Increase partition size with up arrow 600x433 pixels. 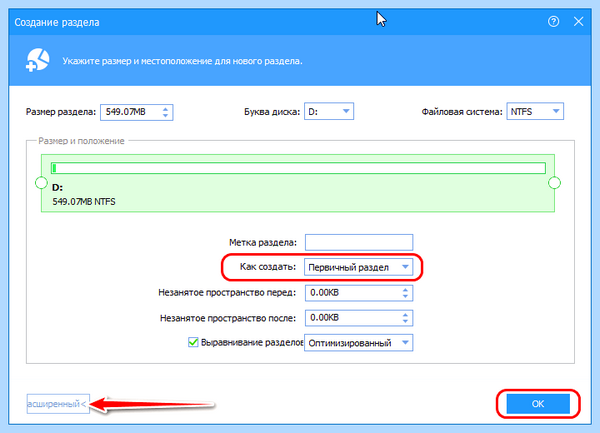click(x=165, y=109)
